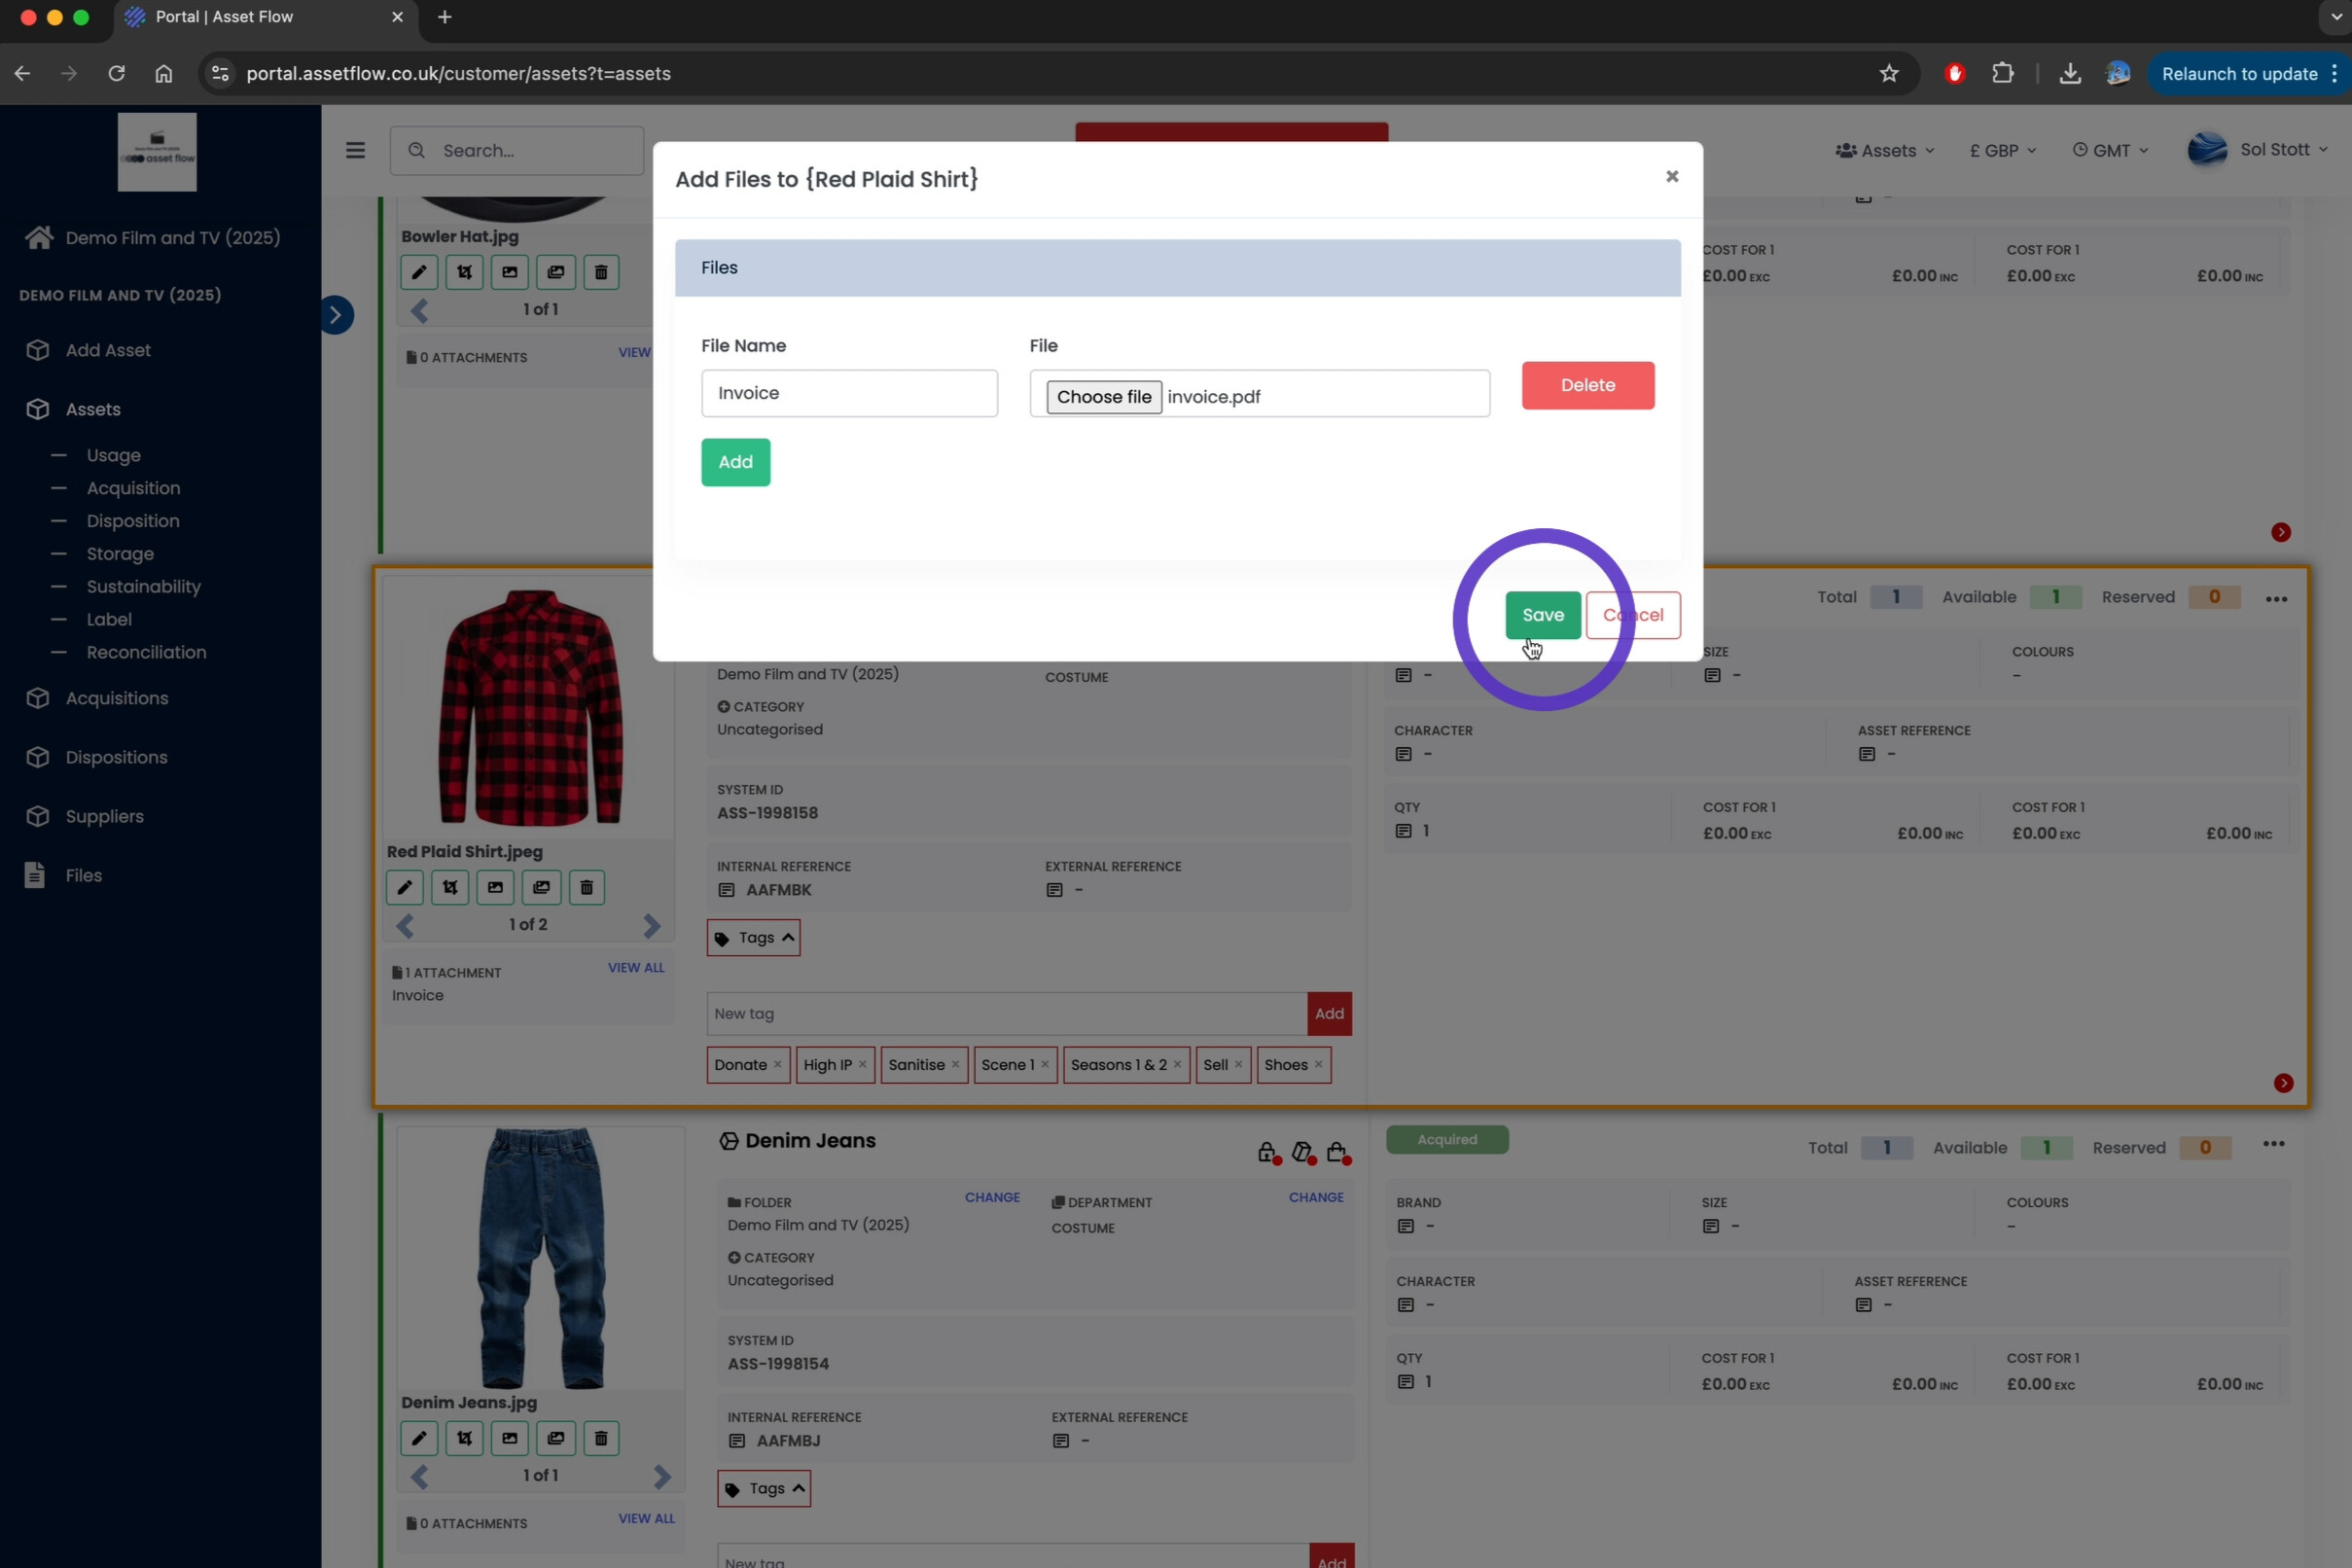This screenshot has height=1568, width=2352.
Task: Open Suppliers in the sidebar
Action: click(85, 817)
